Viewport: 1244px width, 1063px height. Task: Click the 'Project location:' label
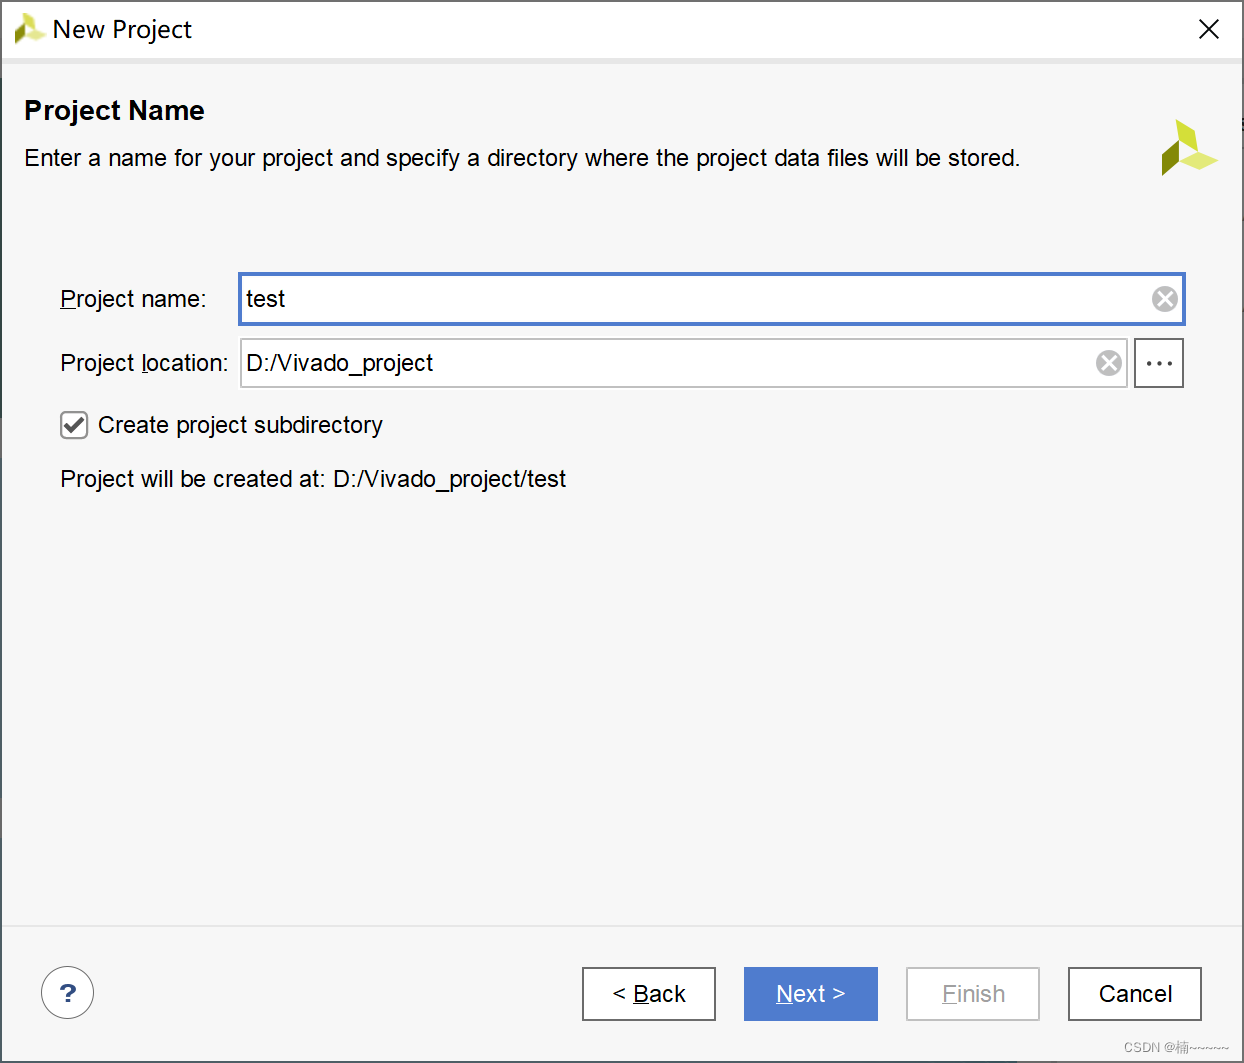(144, 363)
